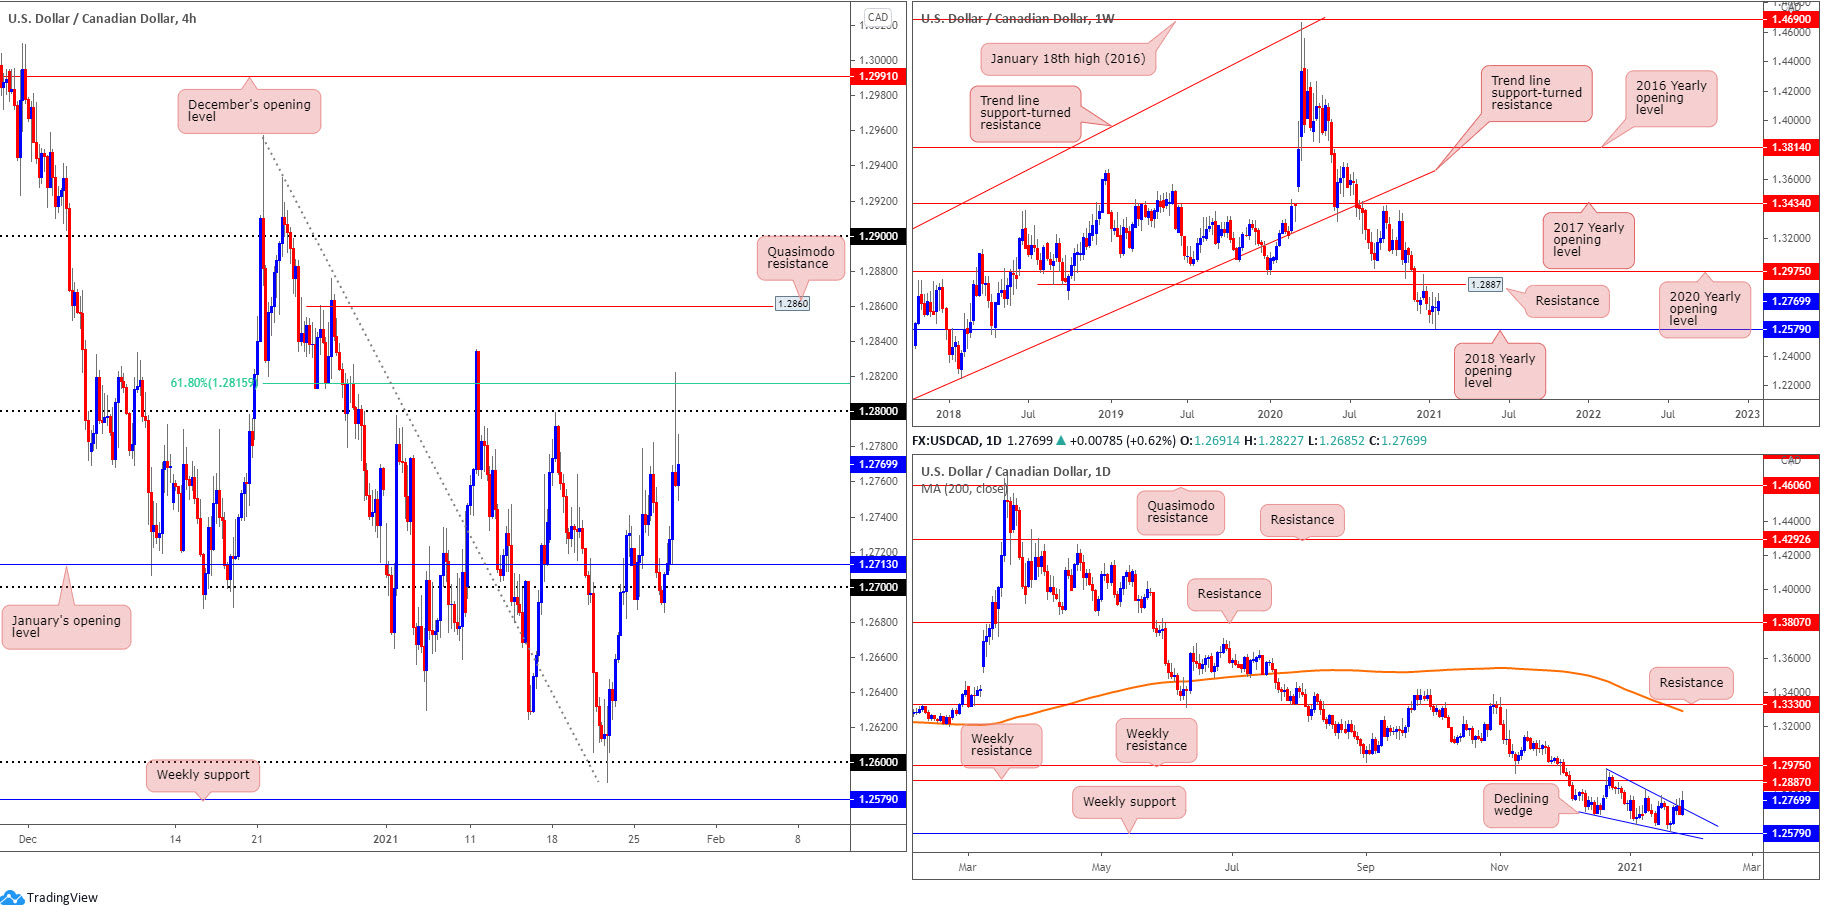The height and width of the screenshot is (910, 1821).
Task: Click the January's opening level callout
Action: click(66, 627)
